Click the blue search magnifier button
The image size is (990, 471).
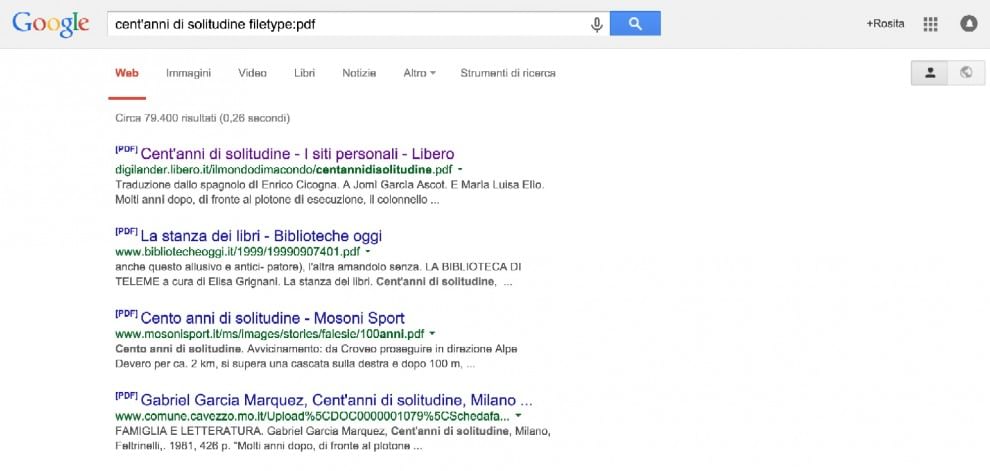coord(635,24)
